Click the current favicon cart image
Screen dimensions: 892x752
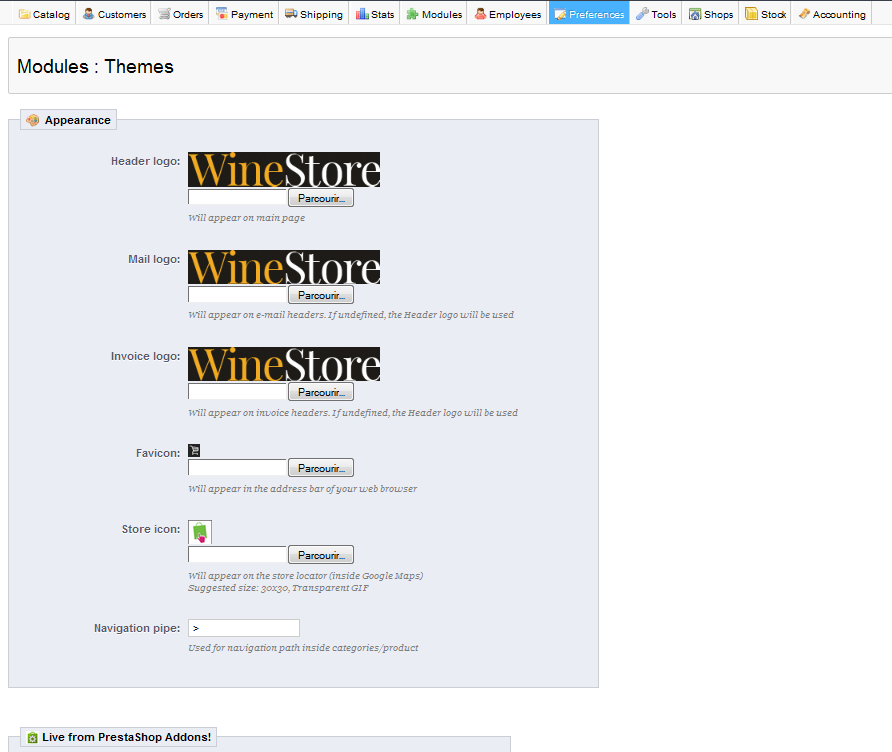(194, 451)
